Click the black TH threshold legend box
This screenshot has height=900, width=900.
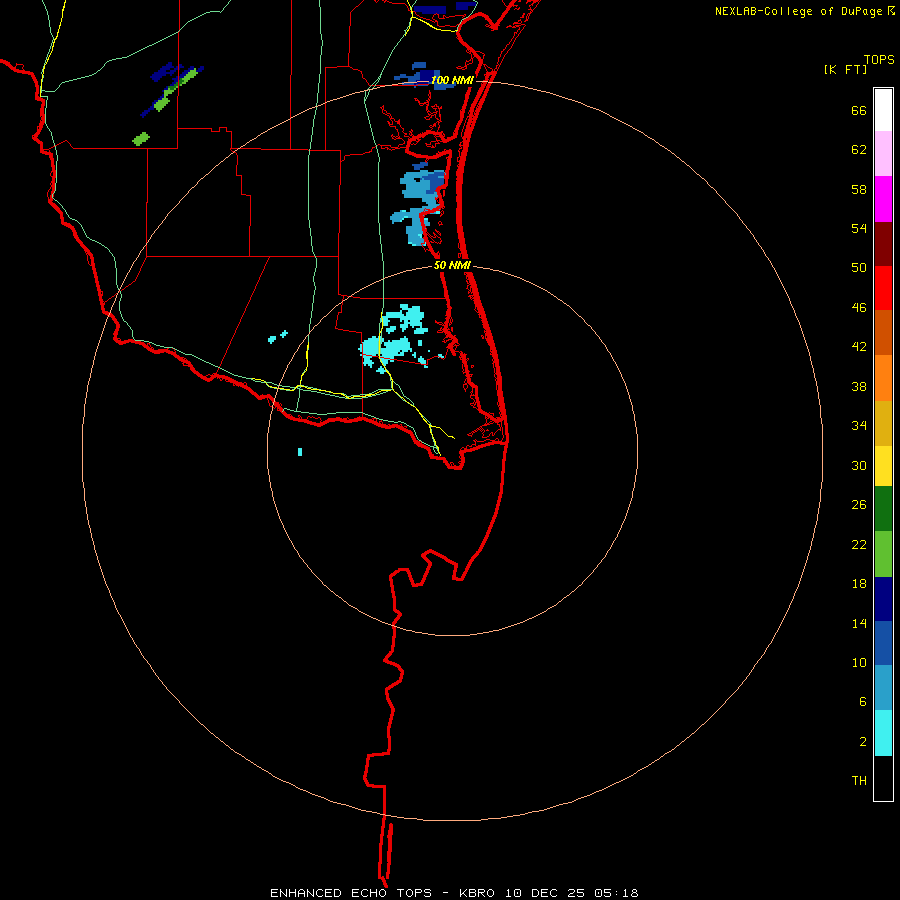pos(883,778)
